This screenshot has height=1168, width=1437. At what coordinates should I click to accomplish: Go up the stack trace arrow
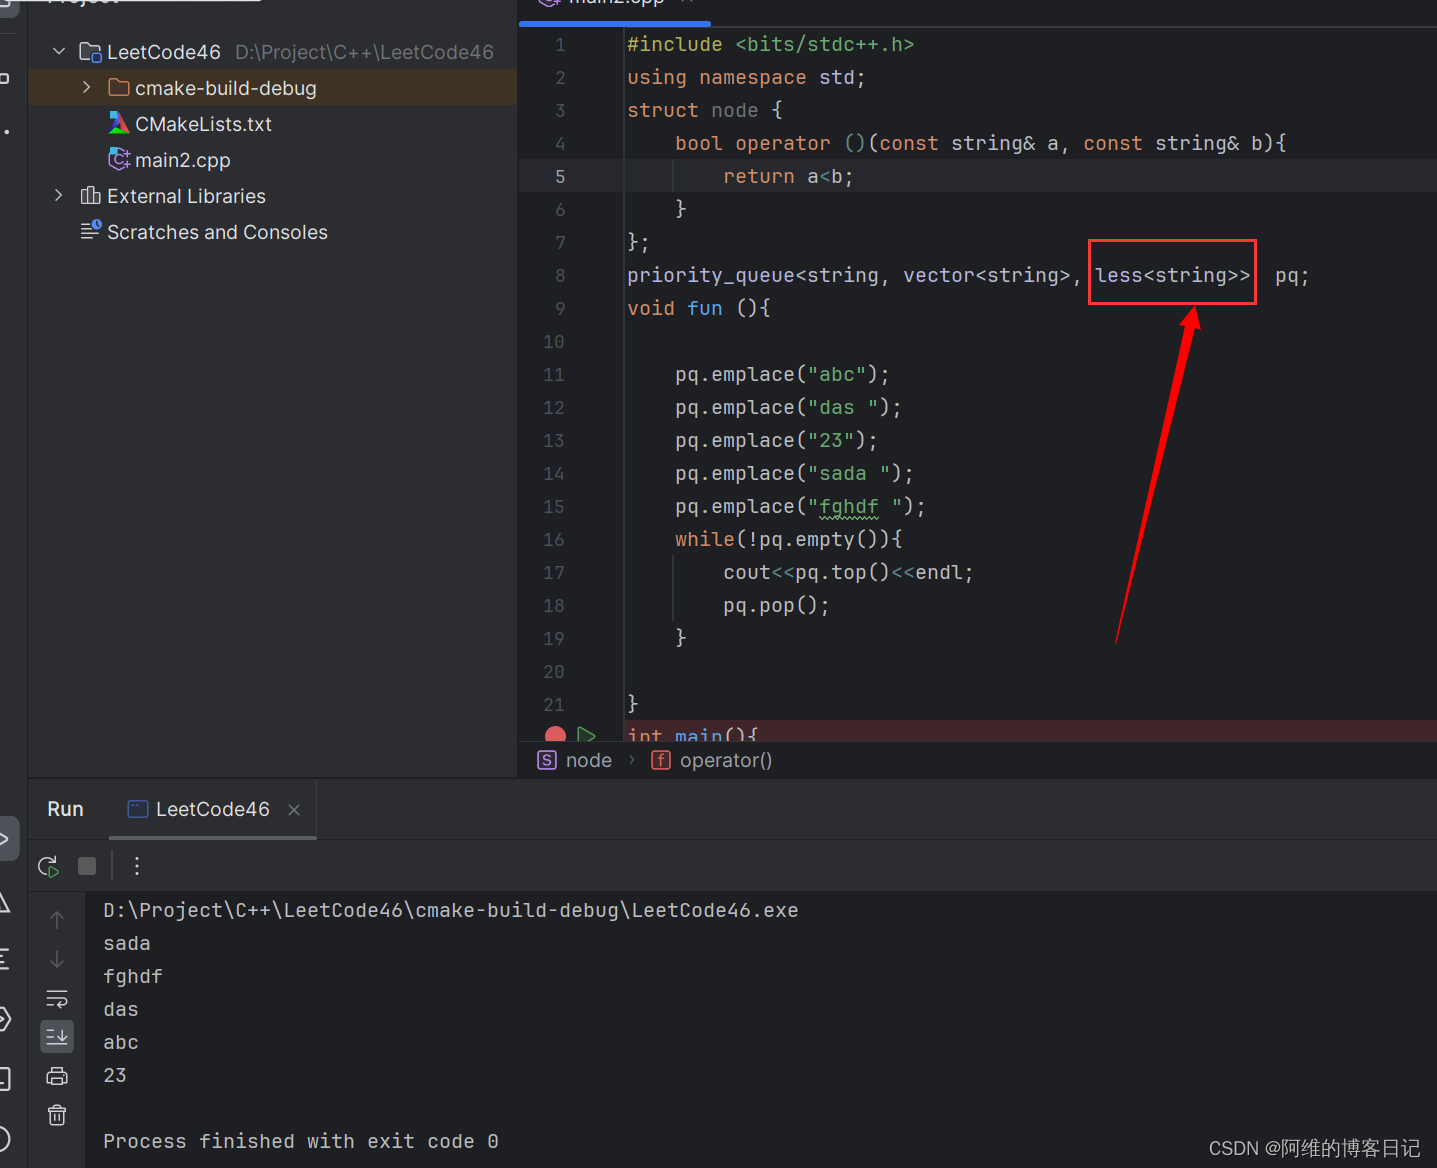57,919
